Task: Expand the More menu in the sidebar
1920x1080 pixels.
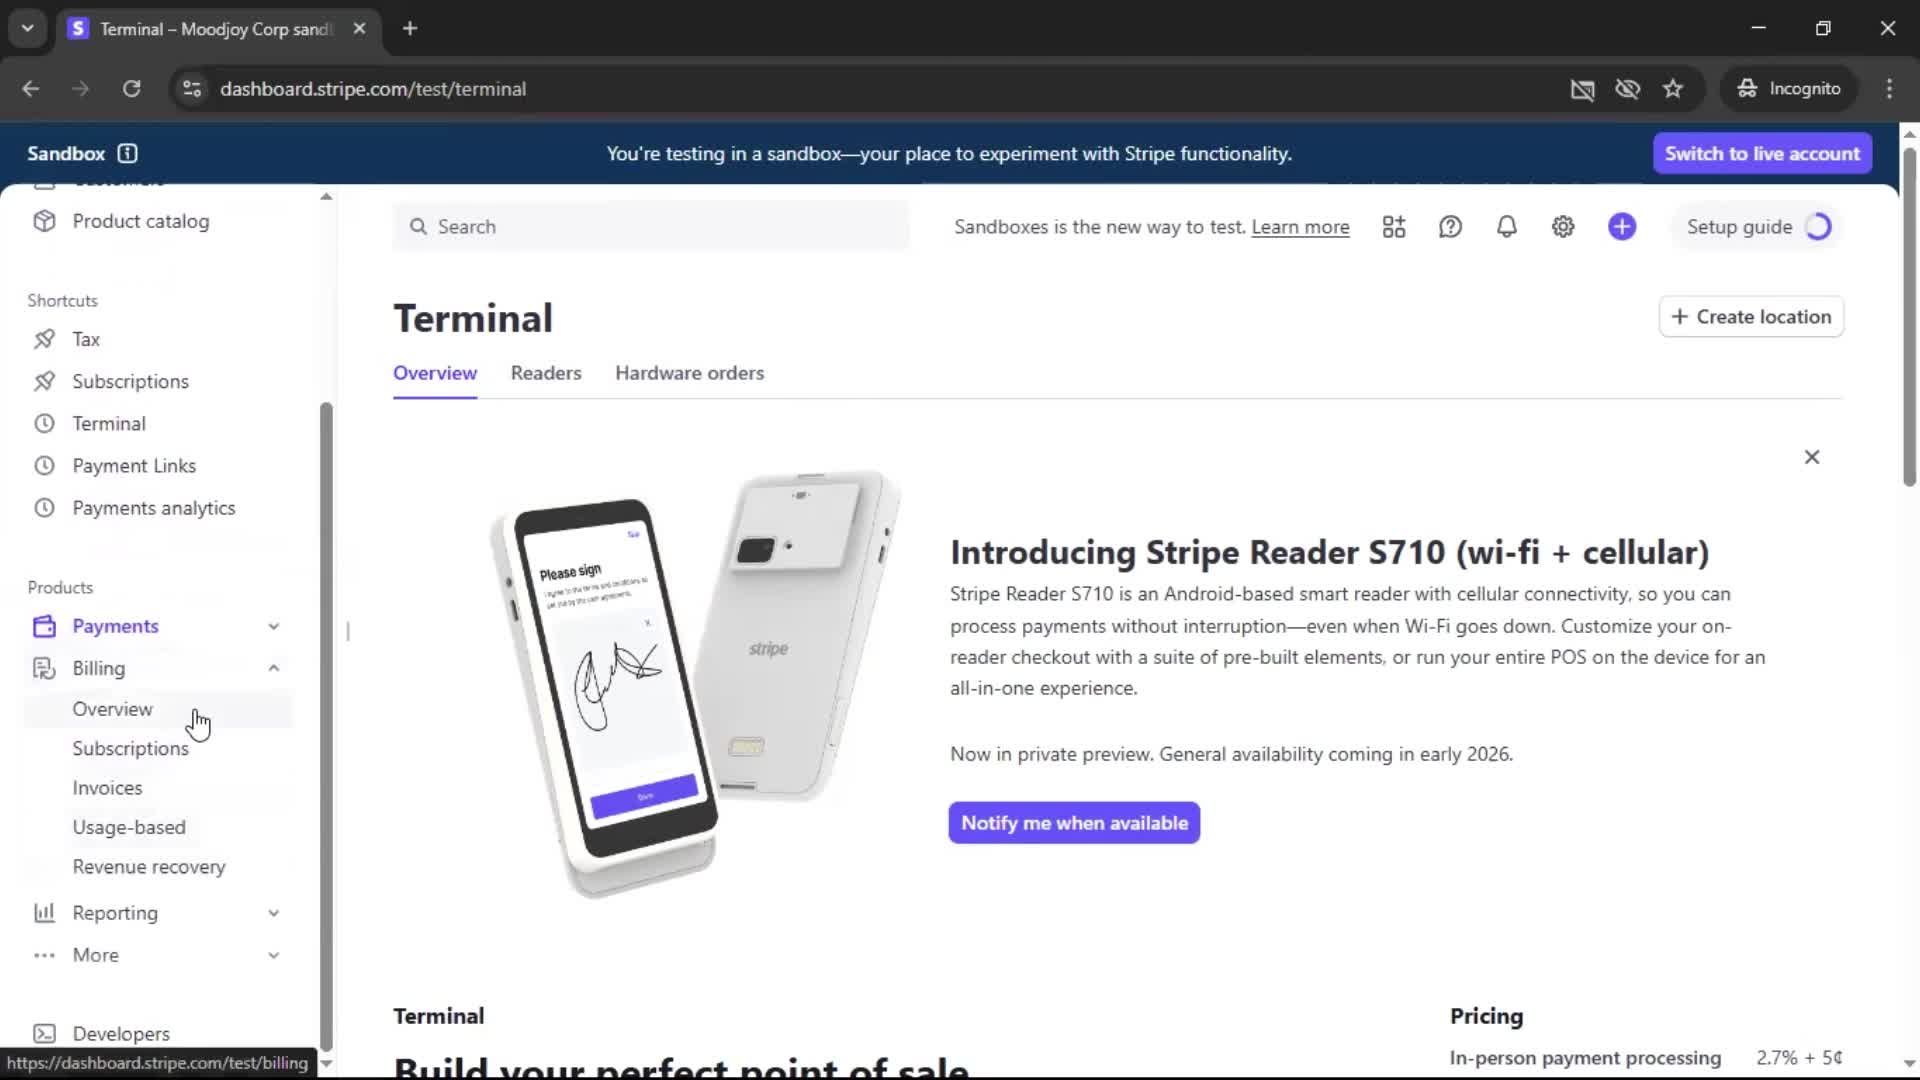Action: click(x=274, y=955)
